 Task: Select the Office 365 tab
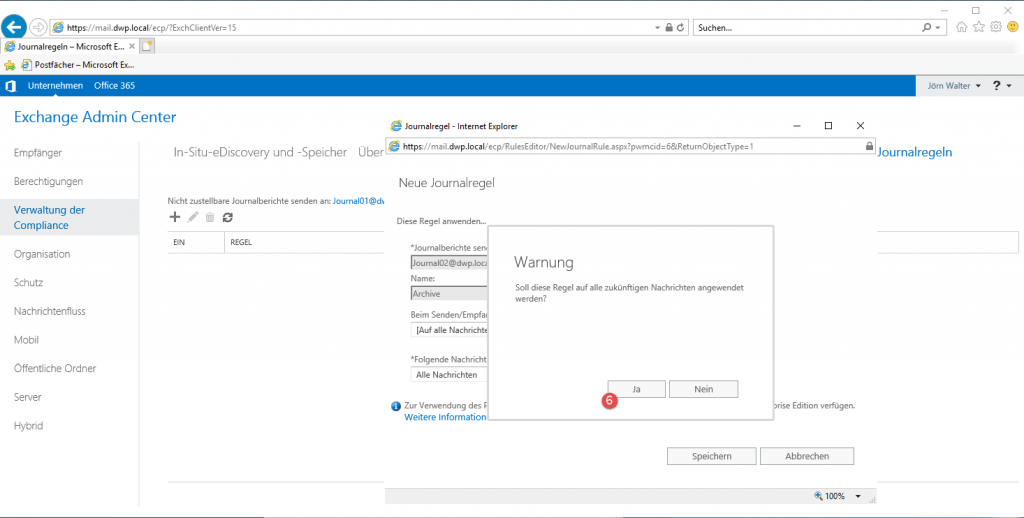[114, 86]
